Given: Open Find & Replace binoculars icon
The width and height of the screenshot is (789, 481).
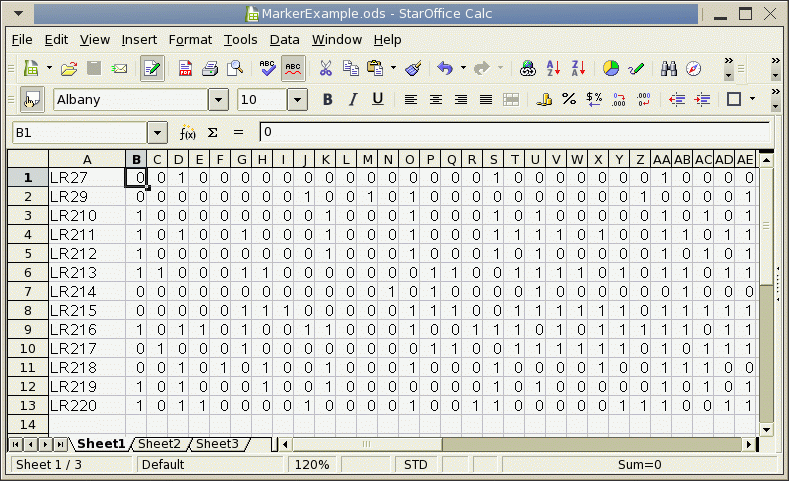Looking at the screenshot, I should pyautogui.click(x=669, y=69).
